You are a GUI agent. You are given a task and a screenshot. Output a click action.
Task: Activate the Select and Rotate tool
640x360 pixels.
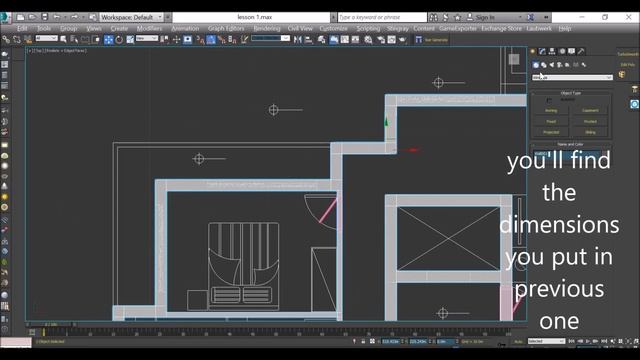click(x=119, y=39)
